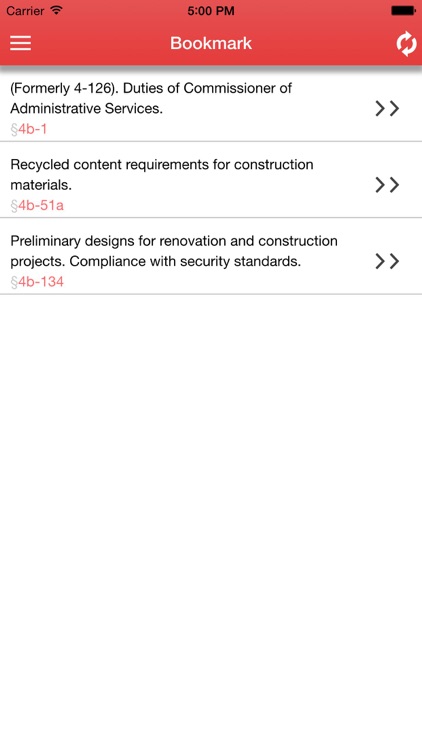The width and height of the screenshot is (422, 750).
Task: Tap the text "Administrative Services."
Action: click(x=87, y=109)
